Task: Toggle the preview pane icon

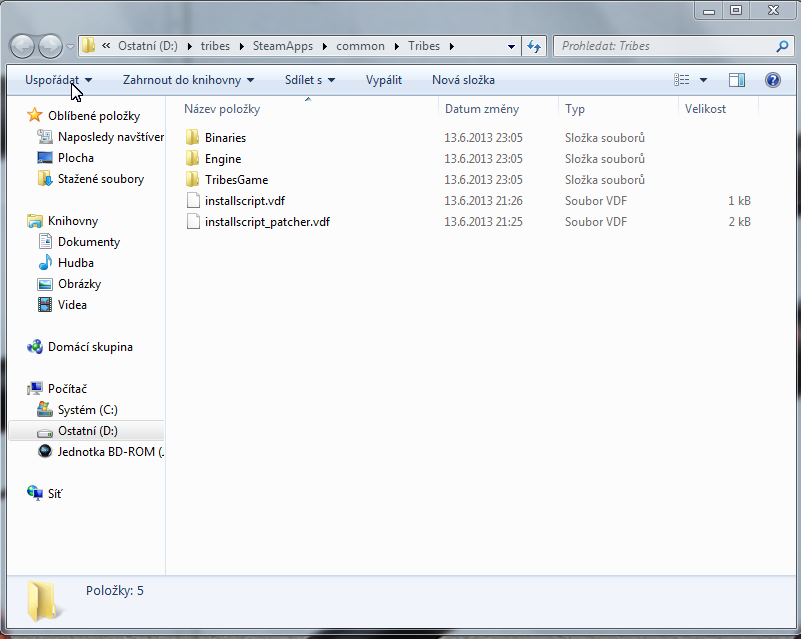Action: 737,80
